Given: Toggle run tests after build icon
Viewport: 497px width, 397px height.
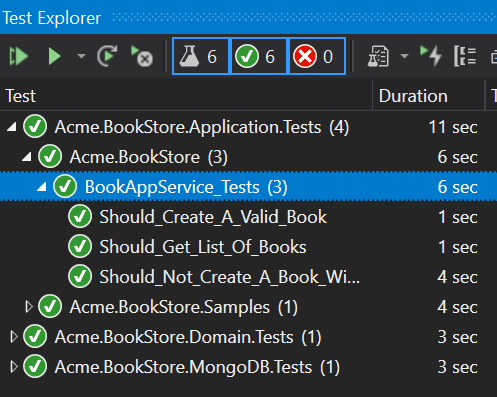Looking at the screenshot, I should click(x=431, y=56).
